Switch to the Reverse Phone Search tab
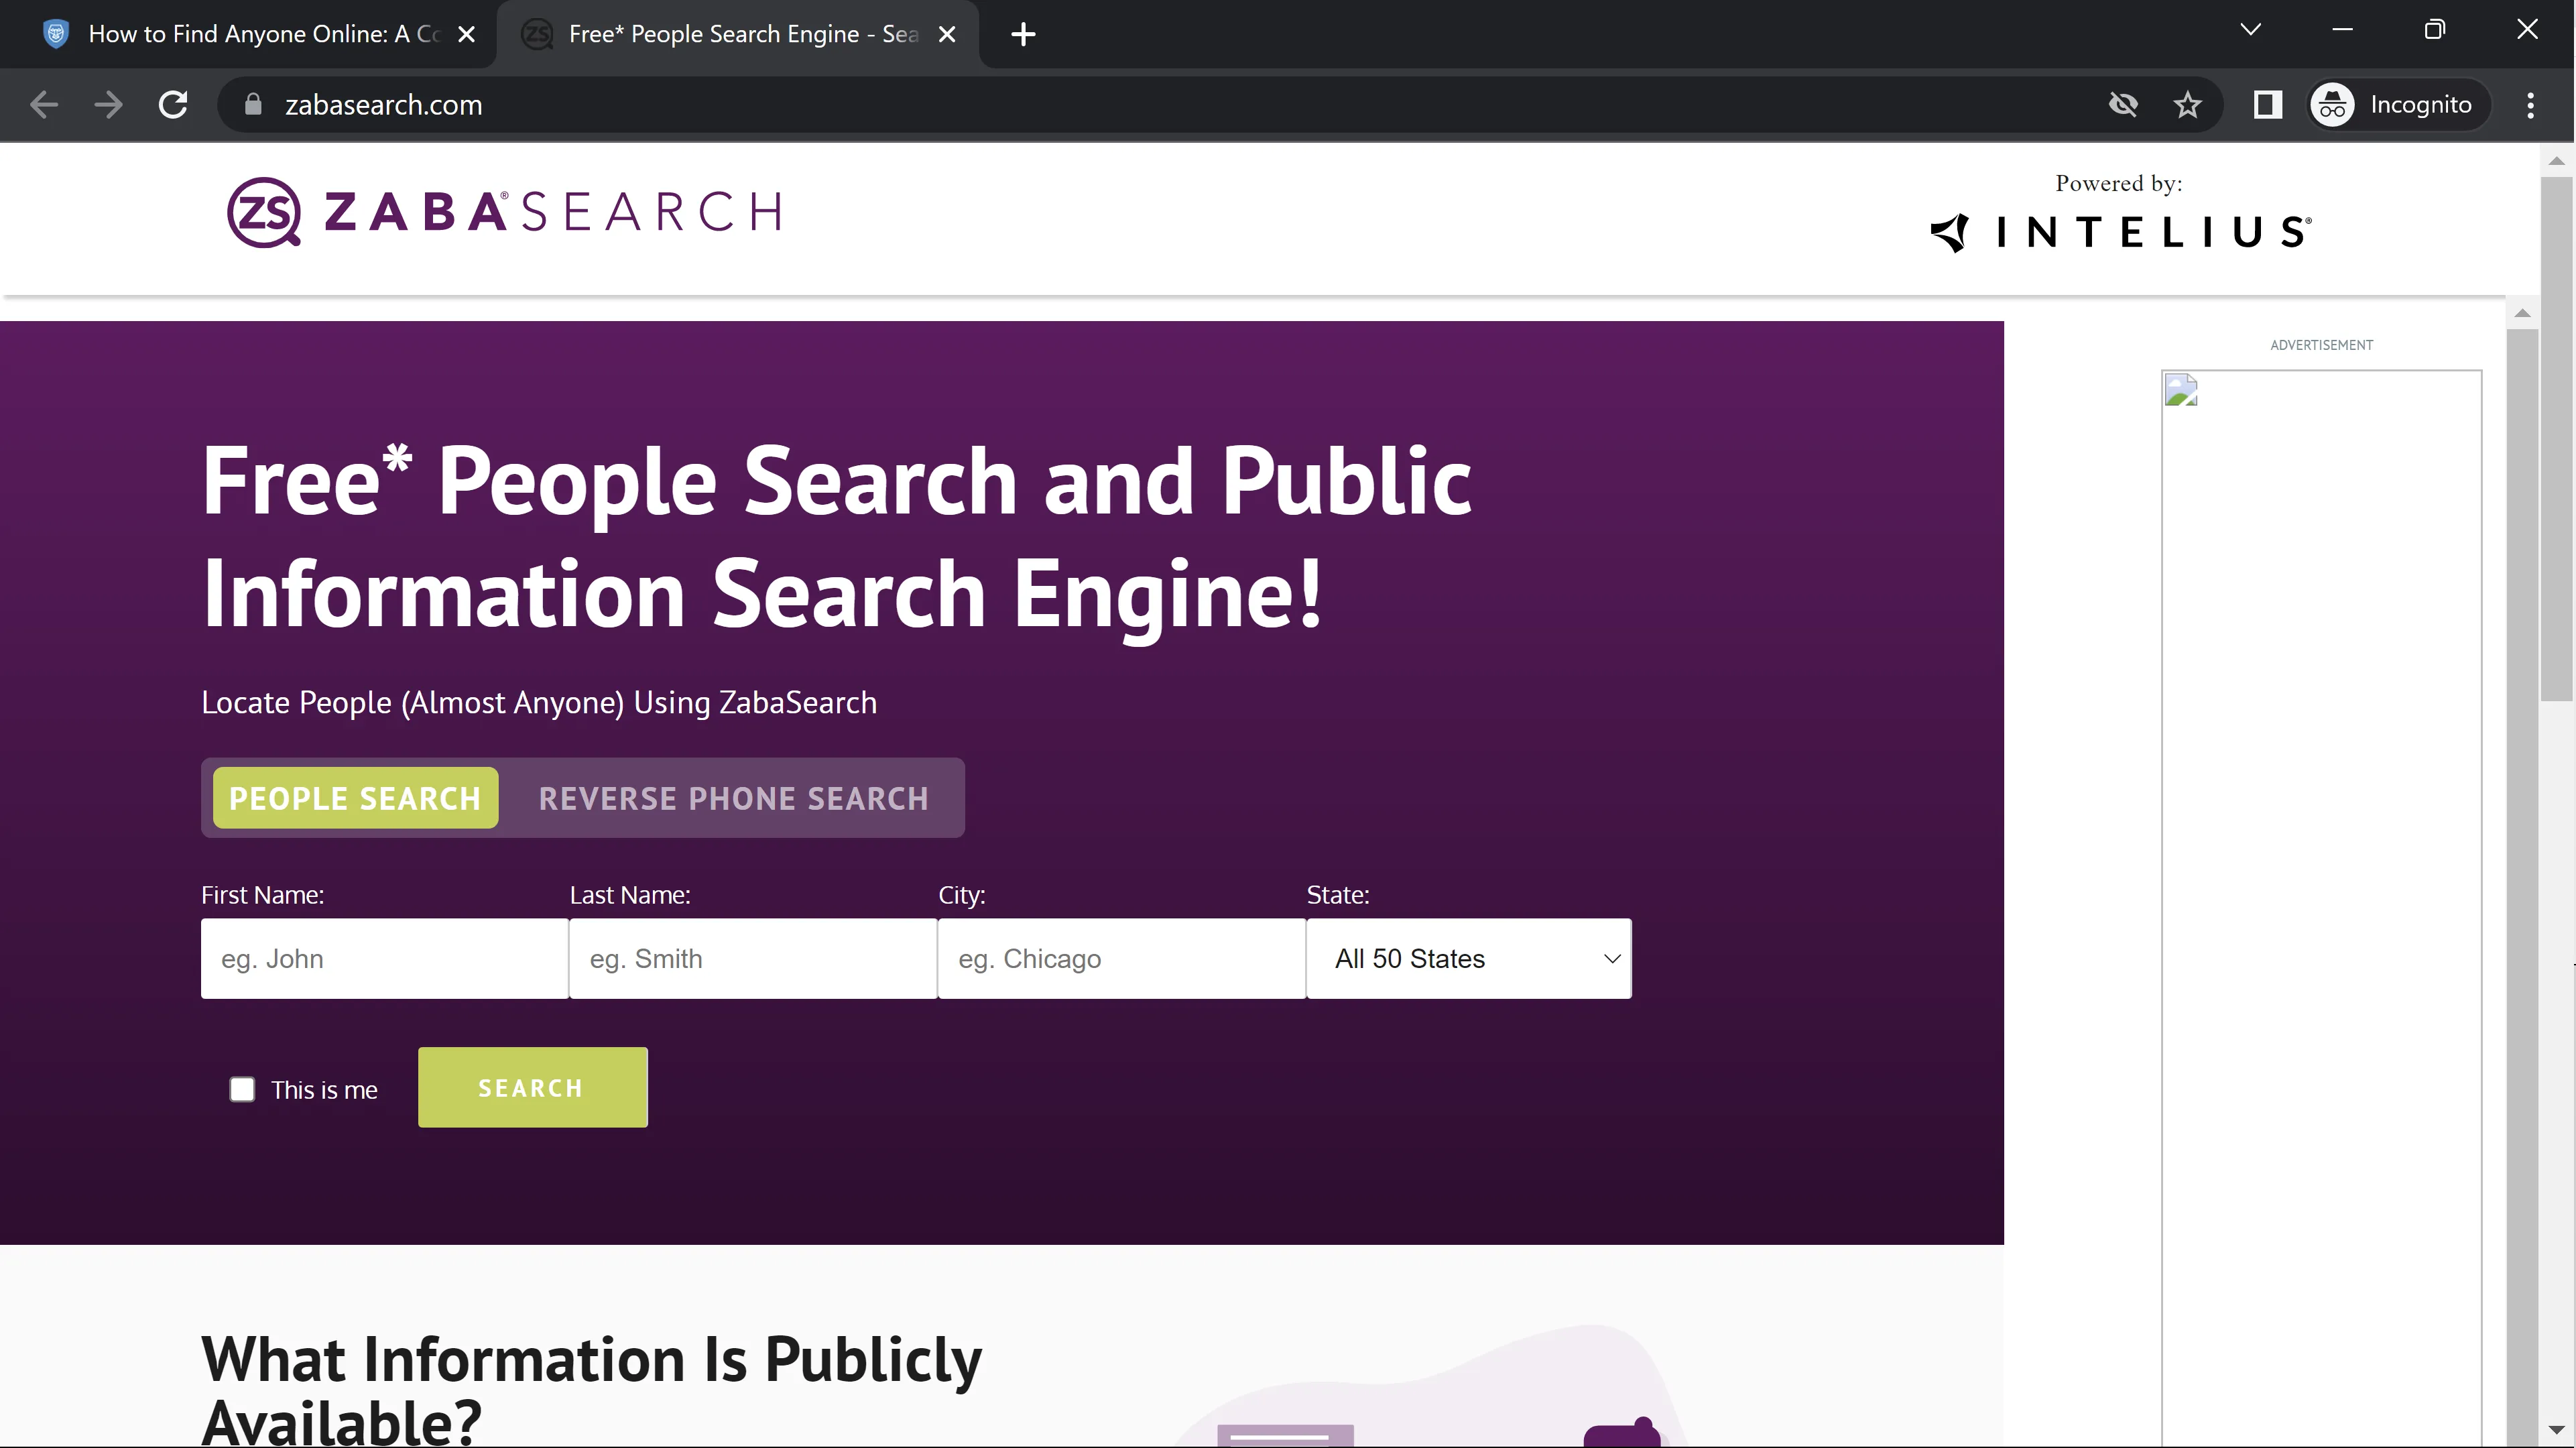The width and height of the screenshot is (2576, 1448). (x=733, y=798)
